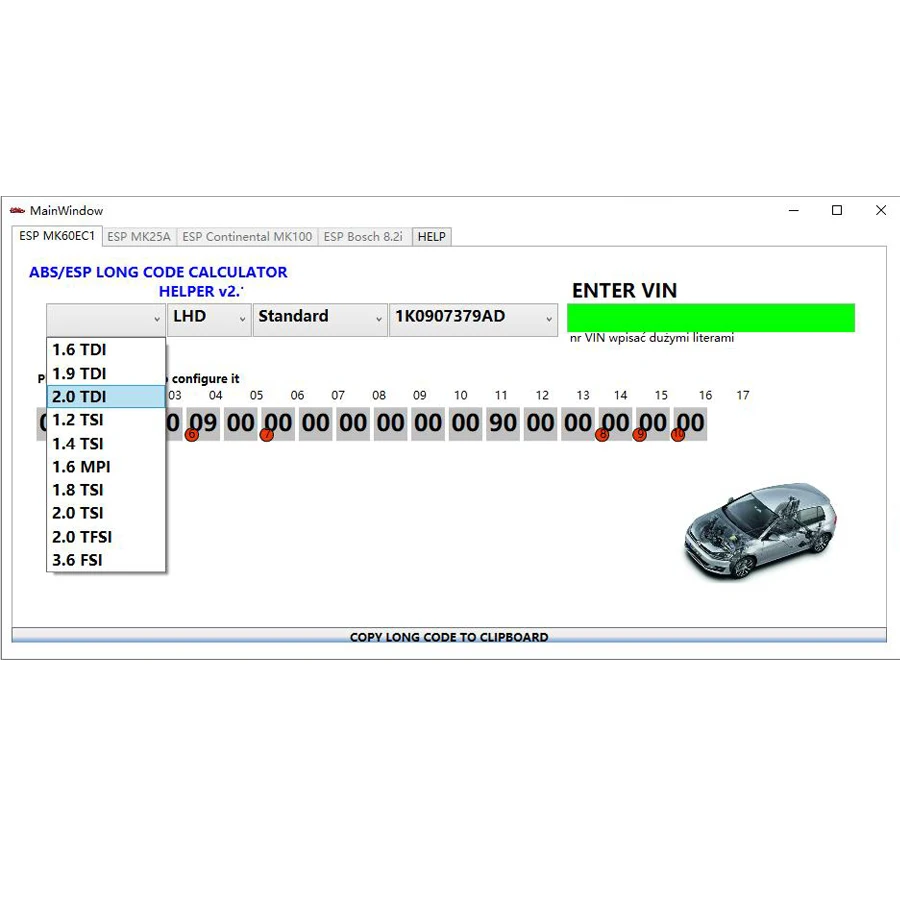
Task: Expand the Standard variant dropdown
Action: click(x=320, y=319)
